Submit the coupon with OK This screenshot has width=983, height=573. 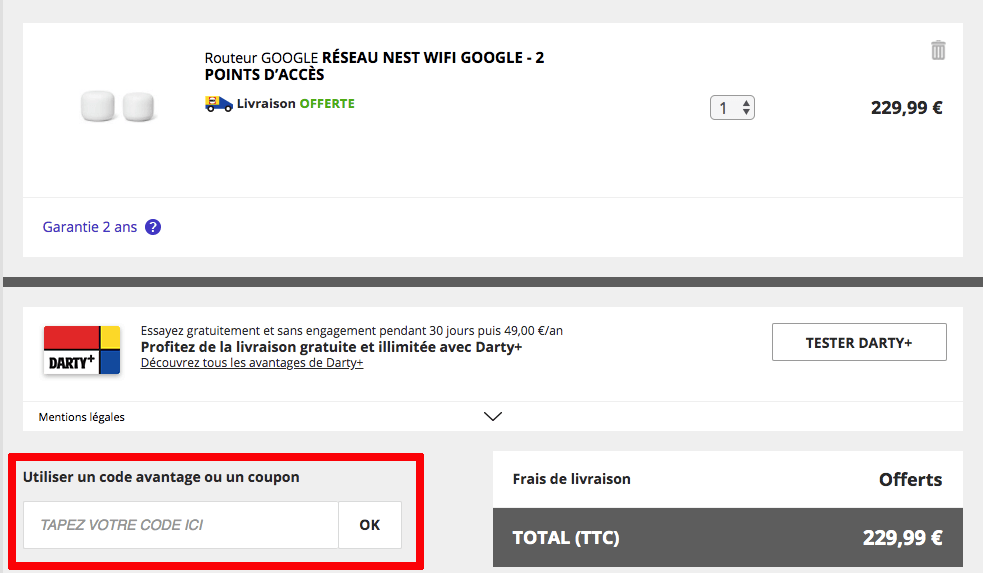[x=370, y=525]
